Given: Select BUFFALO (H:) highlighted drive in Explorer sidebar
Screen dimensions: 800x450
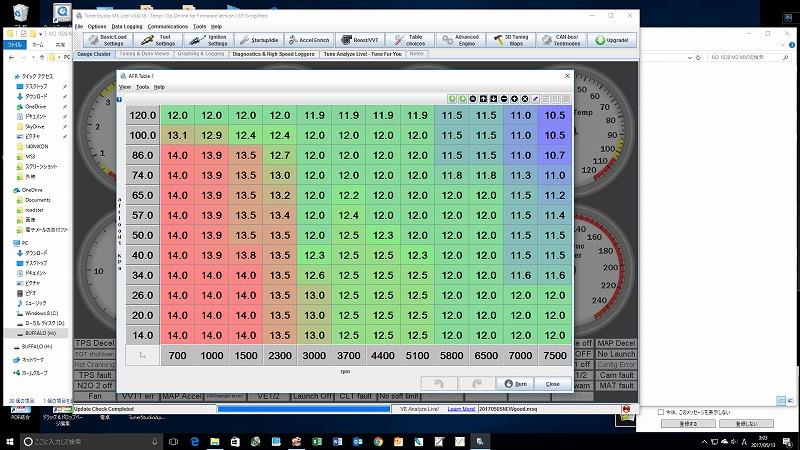Looking at the screenshot, I should 37,333.
